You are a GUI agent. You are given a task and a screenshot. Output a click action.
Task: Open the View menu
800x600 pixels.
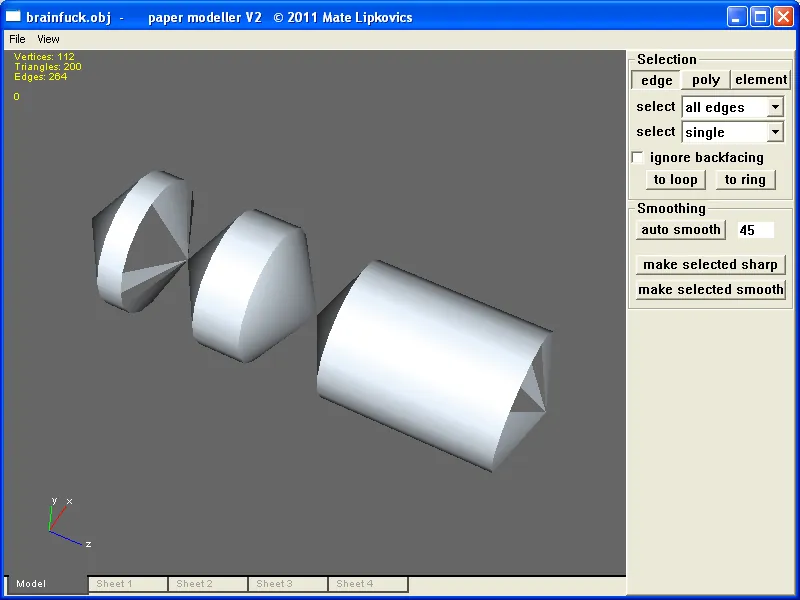point(48,39)
